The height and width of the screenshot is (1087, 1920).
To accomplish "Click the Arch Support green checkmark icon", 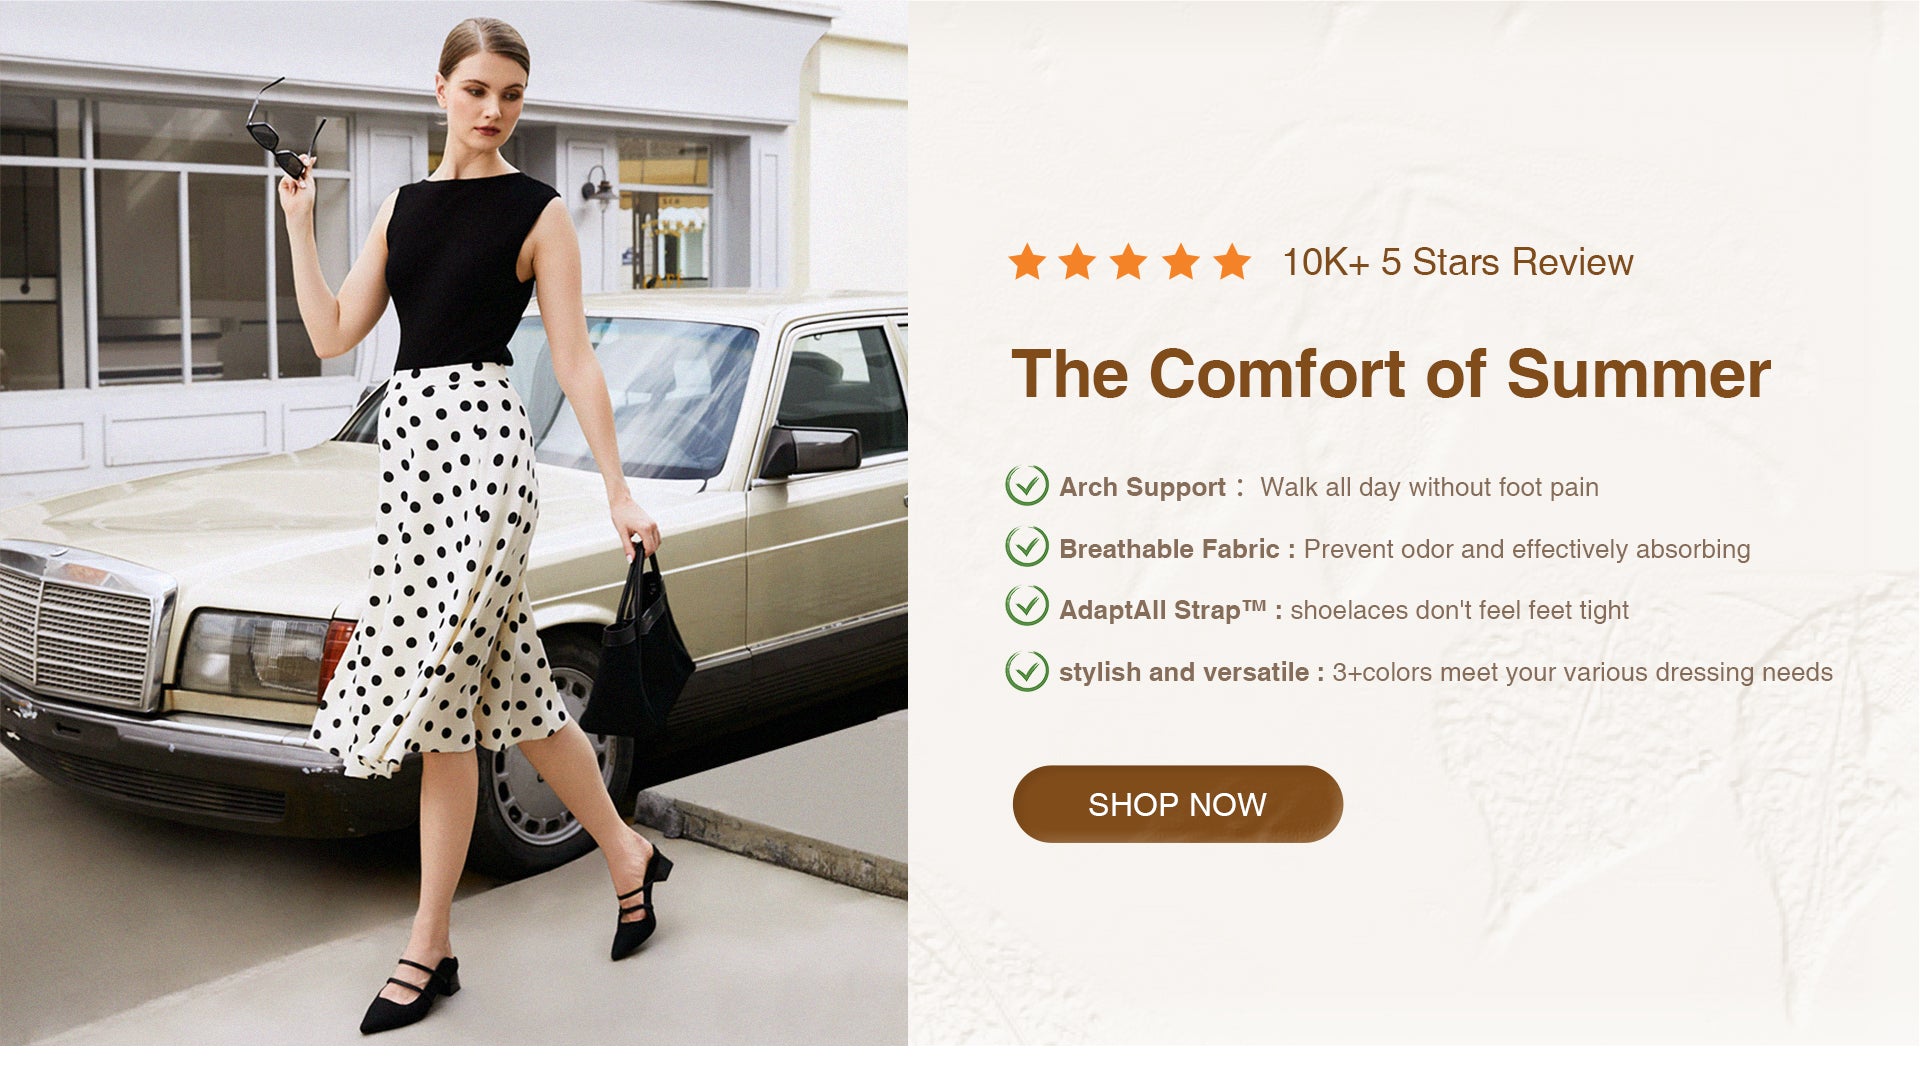I will tap(1027, 486).
